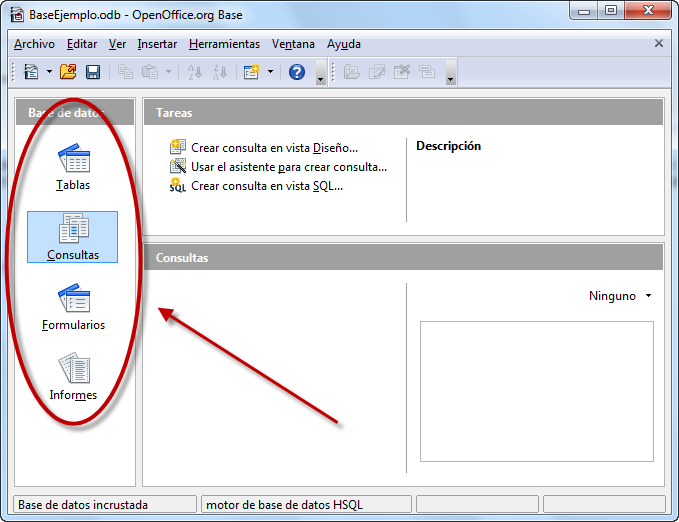Open the Ayuda menu
The image size is (679, 522).
[x=344, y=44]
